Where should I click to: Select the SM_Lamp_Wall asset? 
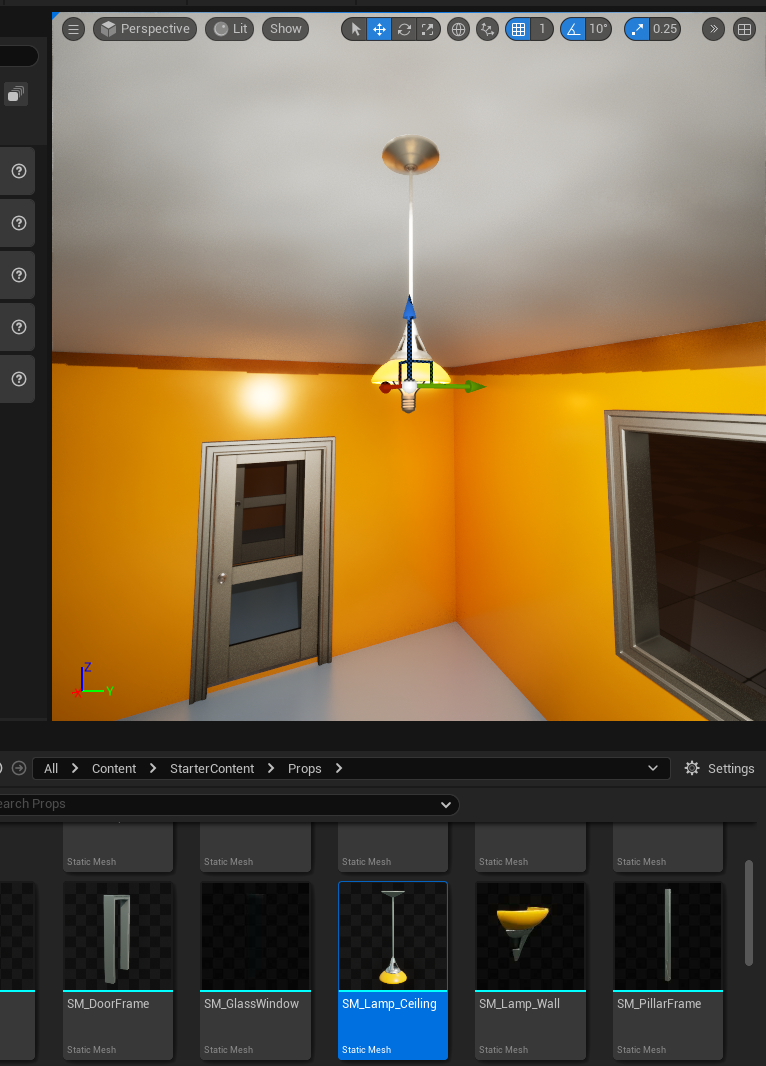(530, 970)
